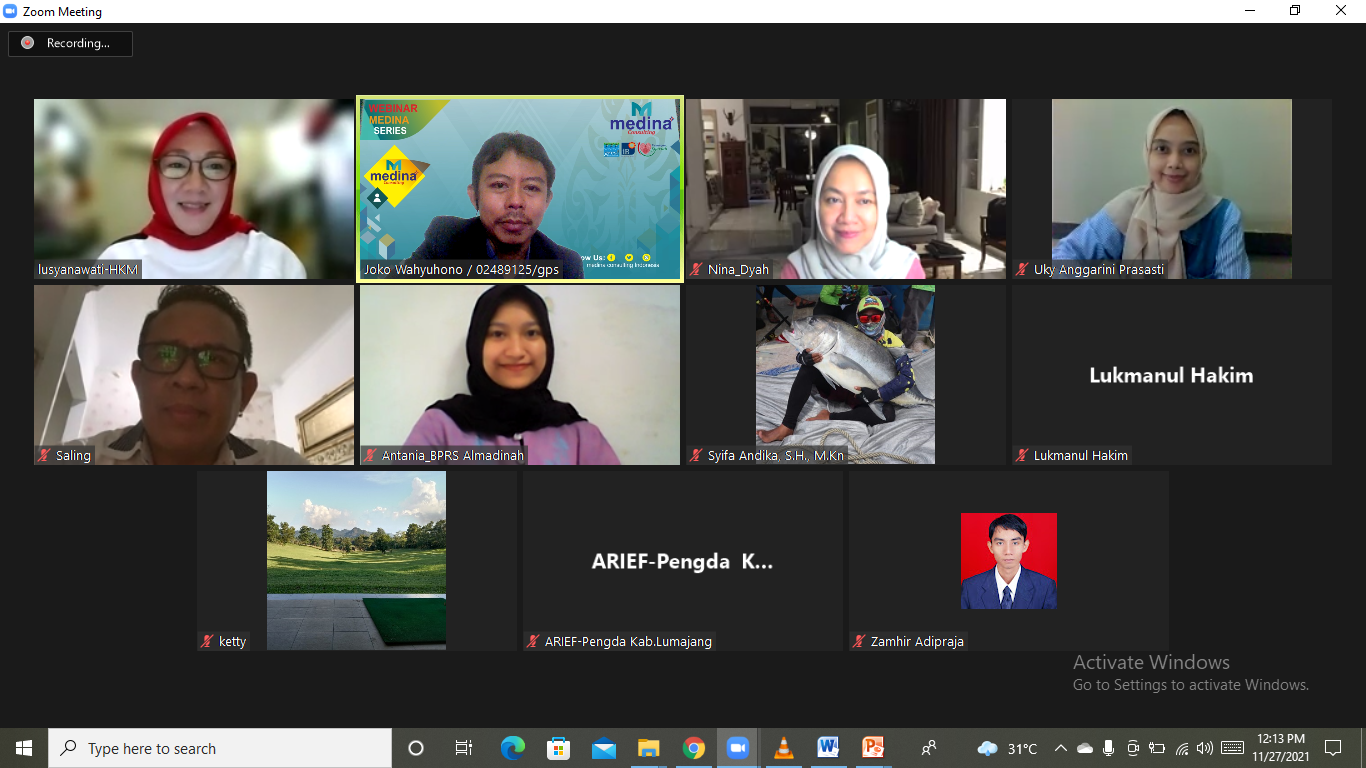Open the notification Action Center

[x=1332, y=748]
